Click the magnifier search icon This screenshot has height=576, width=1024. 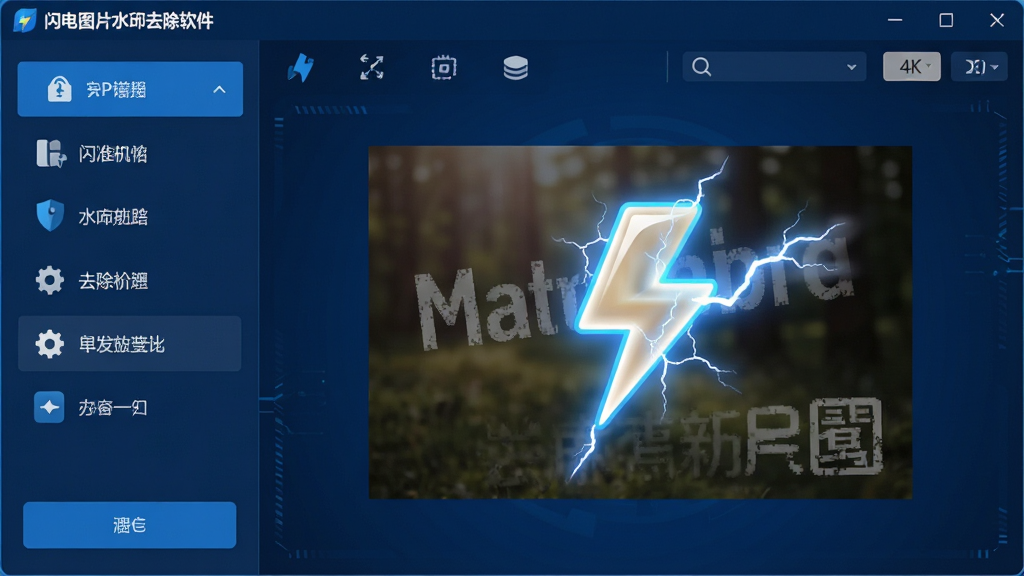click(701, 67)
